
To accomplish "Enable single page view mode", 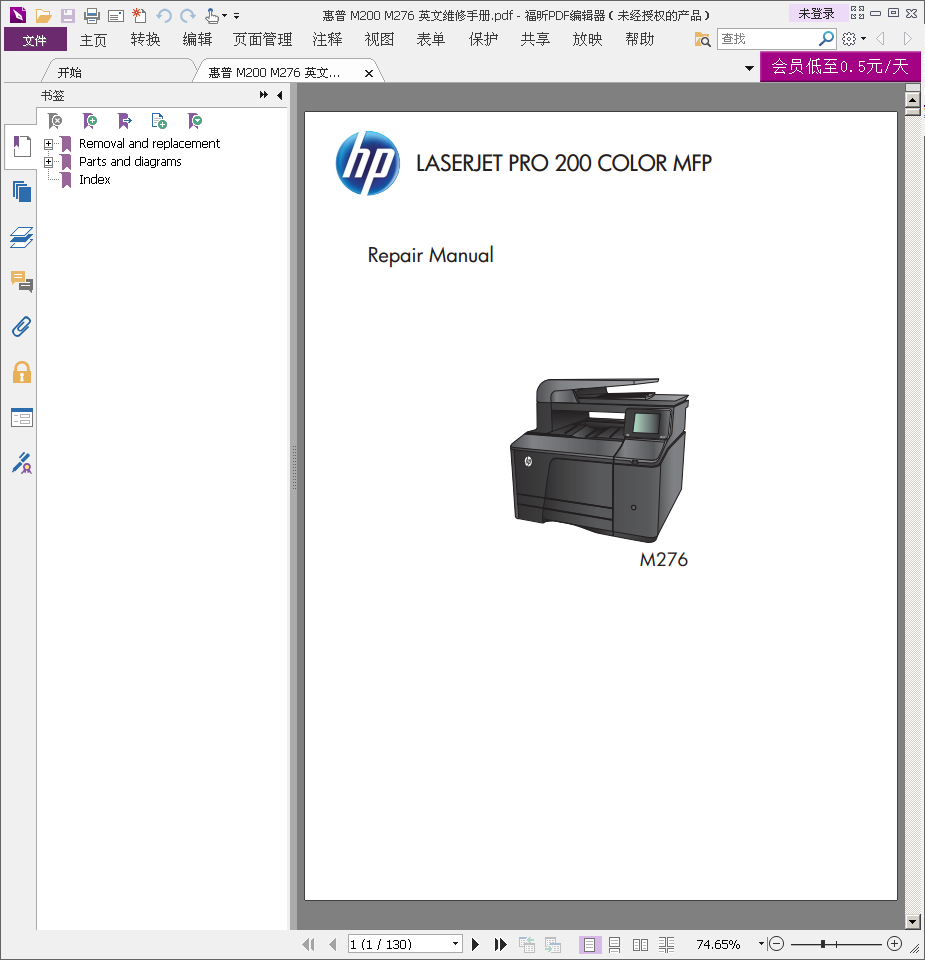I will click(x=590, y=945).
